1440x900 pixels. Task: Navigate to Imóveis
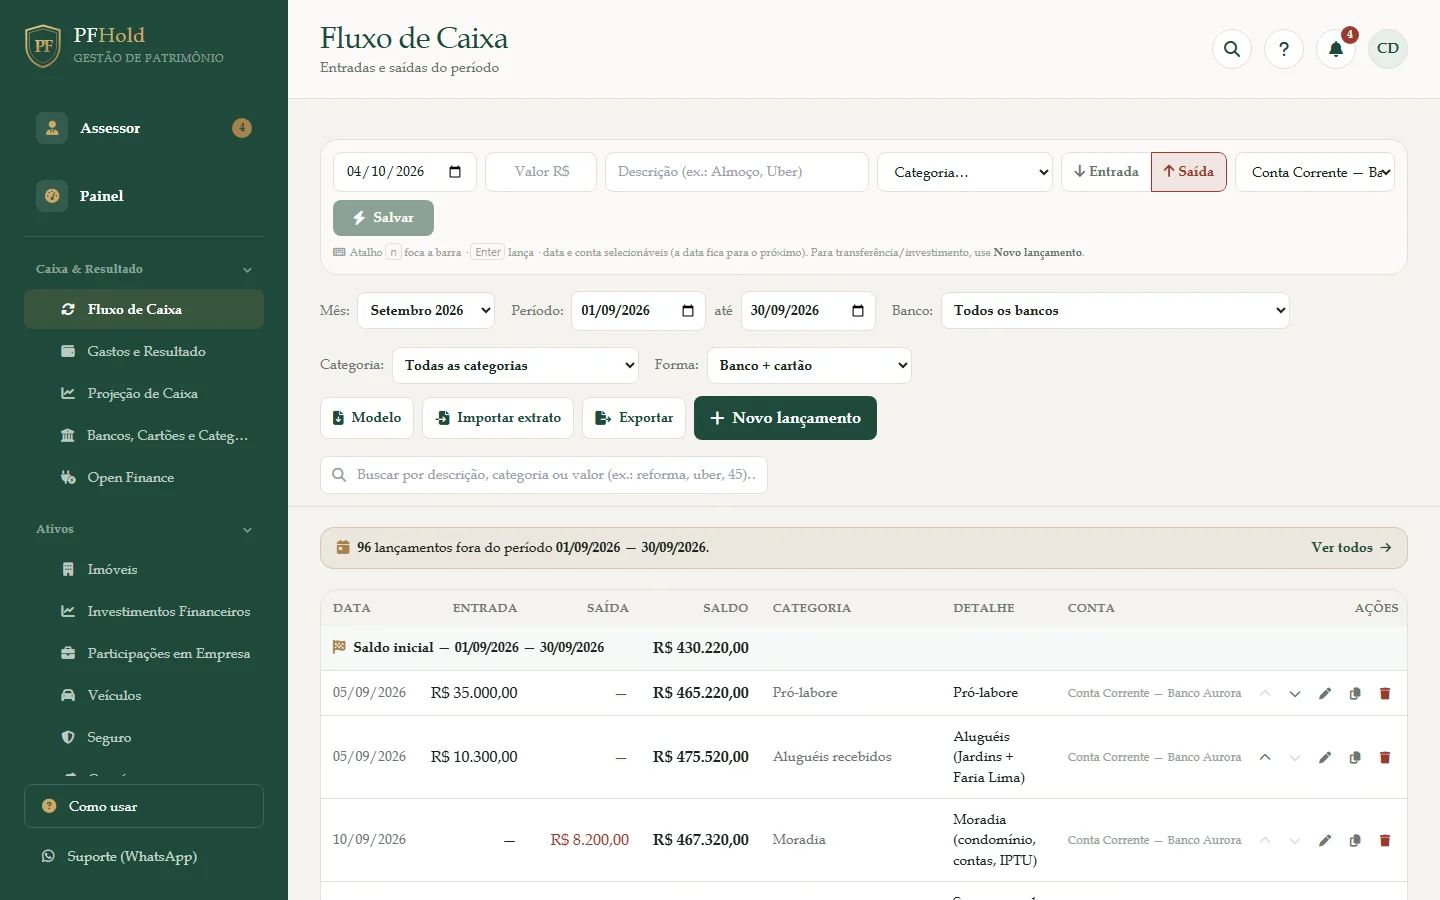tap(144, 570)
